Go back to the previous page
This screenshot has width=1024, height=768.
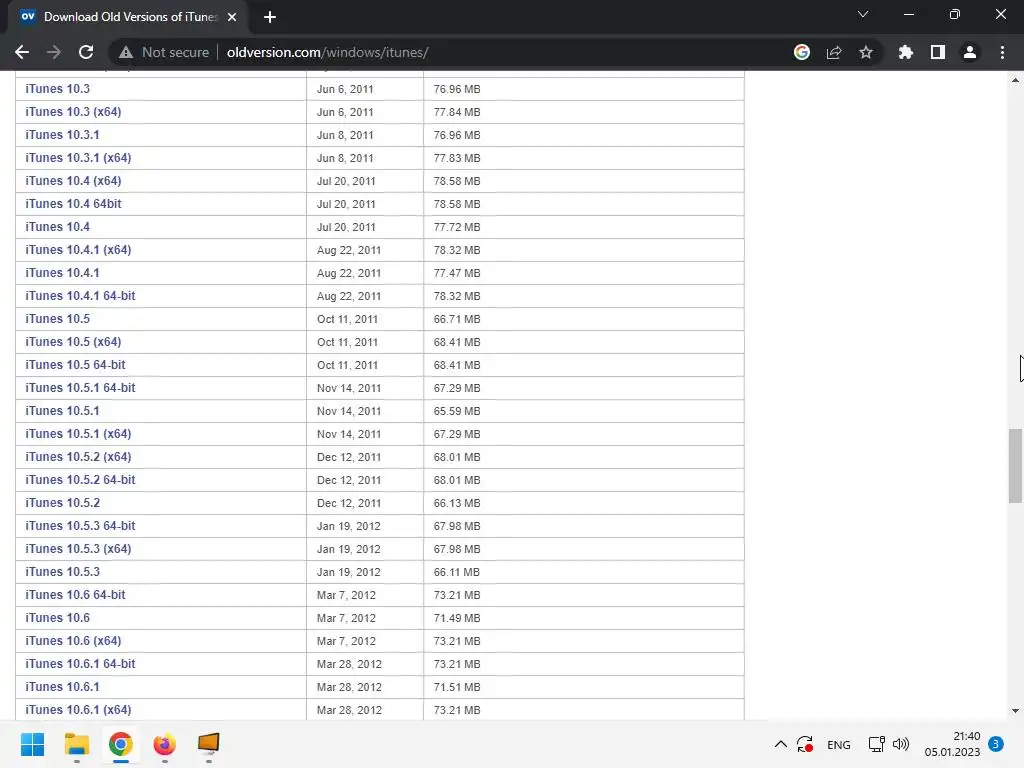tap(22, 52)
